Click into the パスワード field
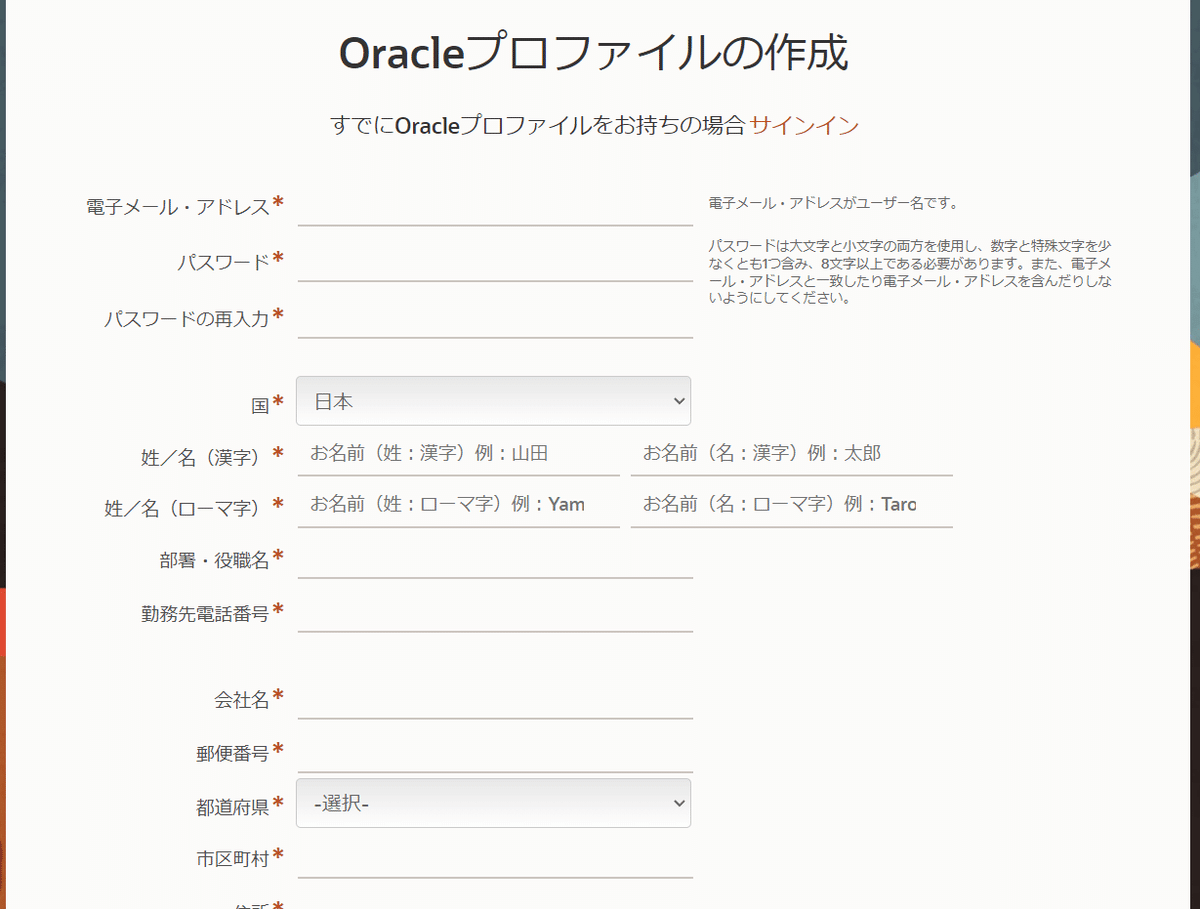The width and height of the screenshot is (1200, 909). [495, 263]
